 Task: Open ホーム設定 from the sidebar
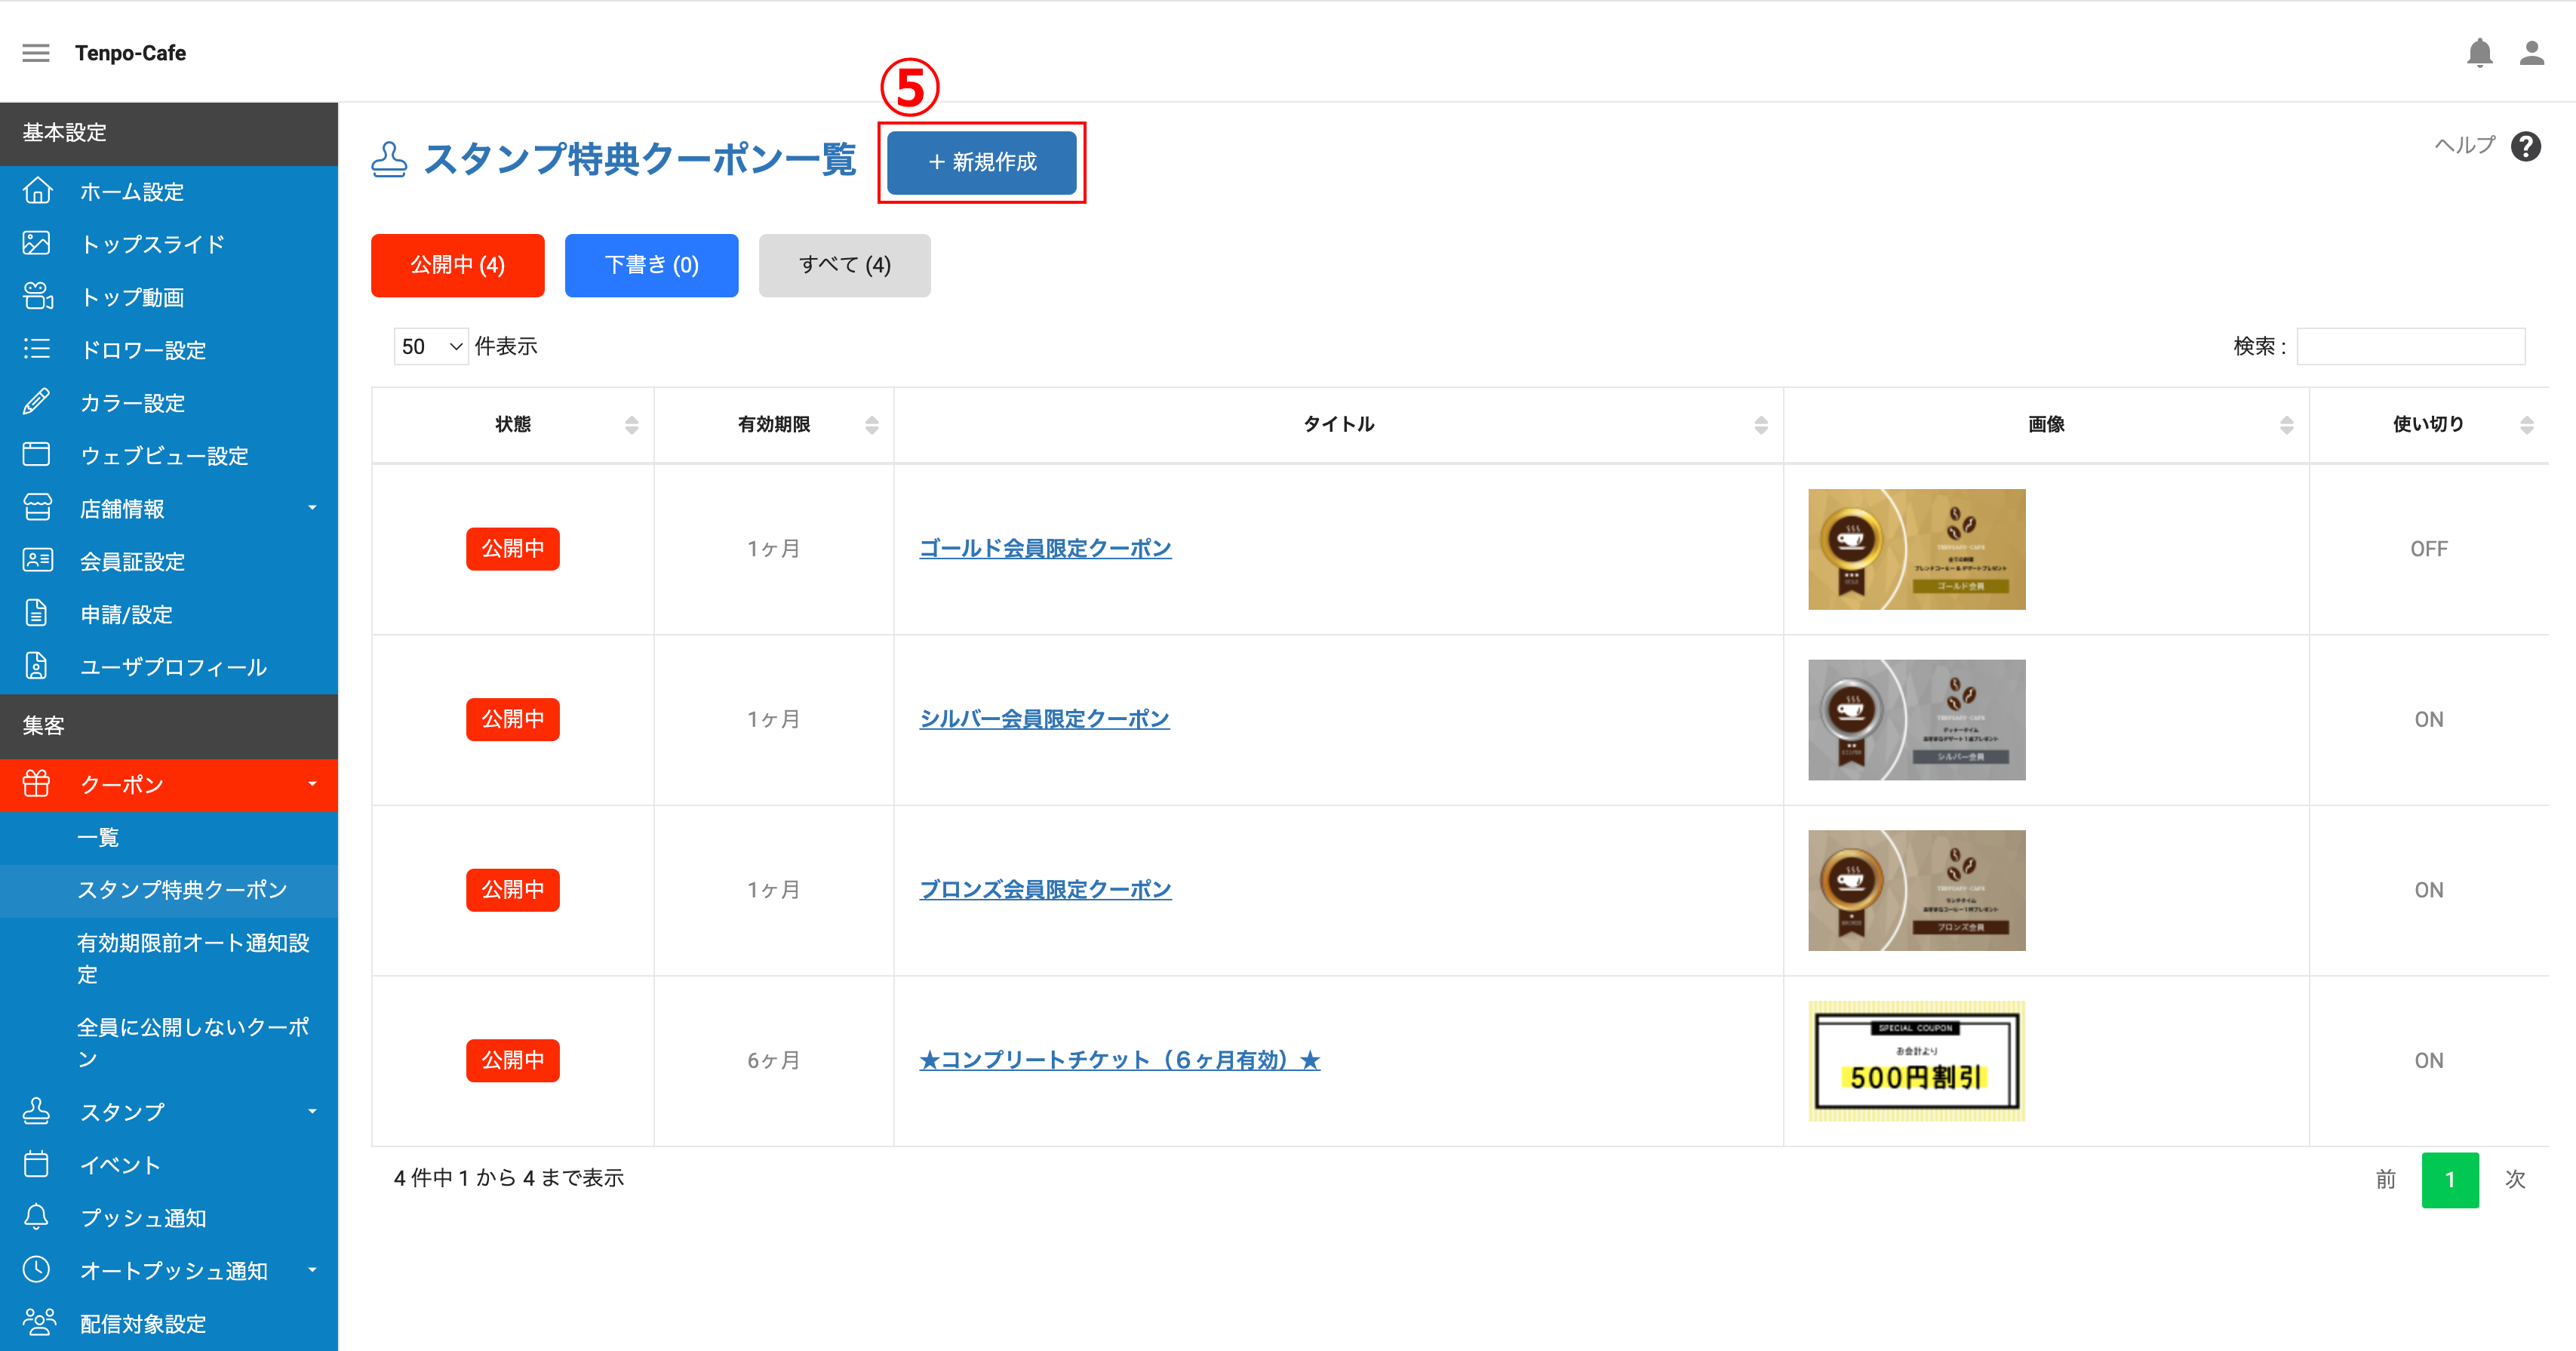tap(169, 191)
